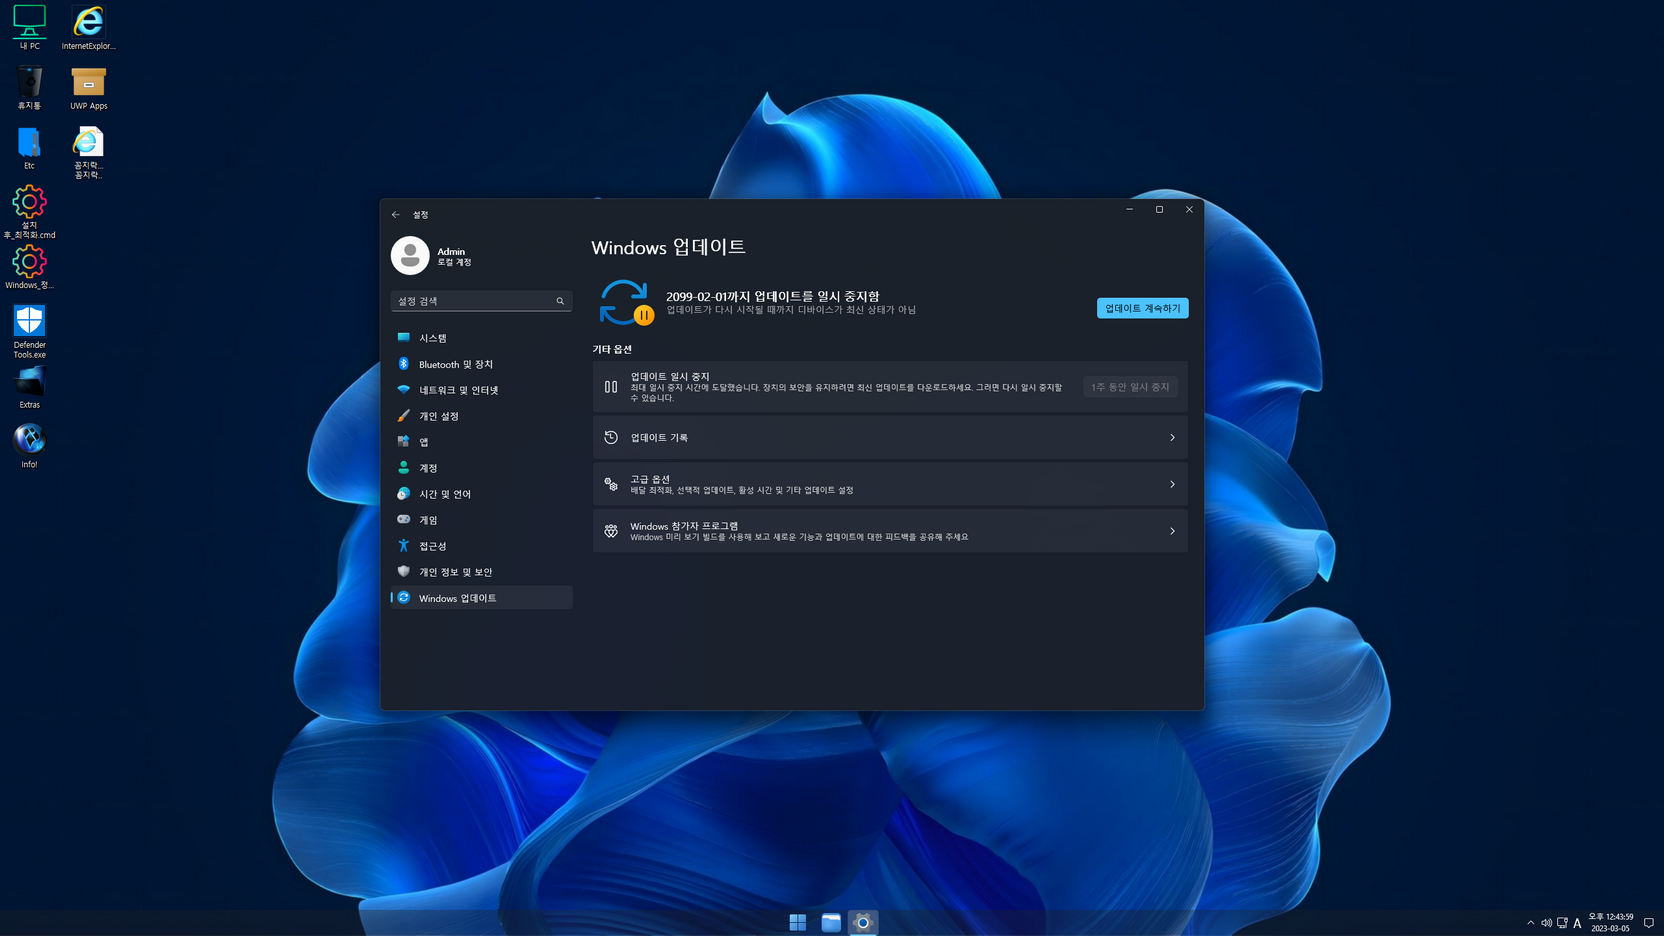Select the 게임 settings category
This screenshot has width=1664, height=936.
click(481, 520)
